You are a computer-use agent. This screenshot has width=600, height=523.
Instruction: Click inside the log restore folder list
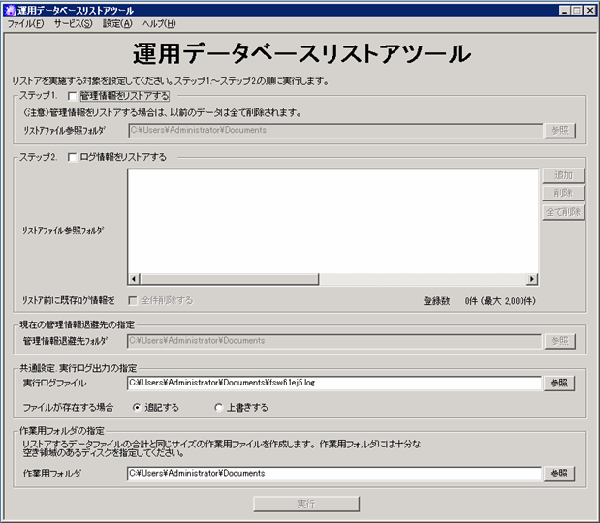(333, 220)
